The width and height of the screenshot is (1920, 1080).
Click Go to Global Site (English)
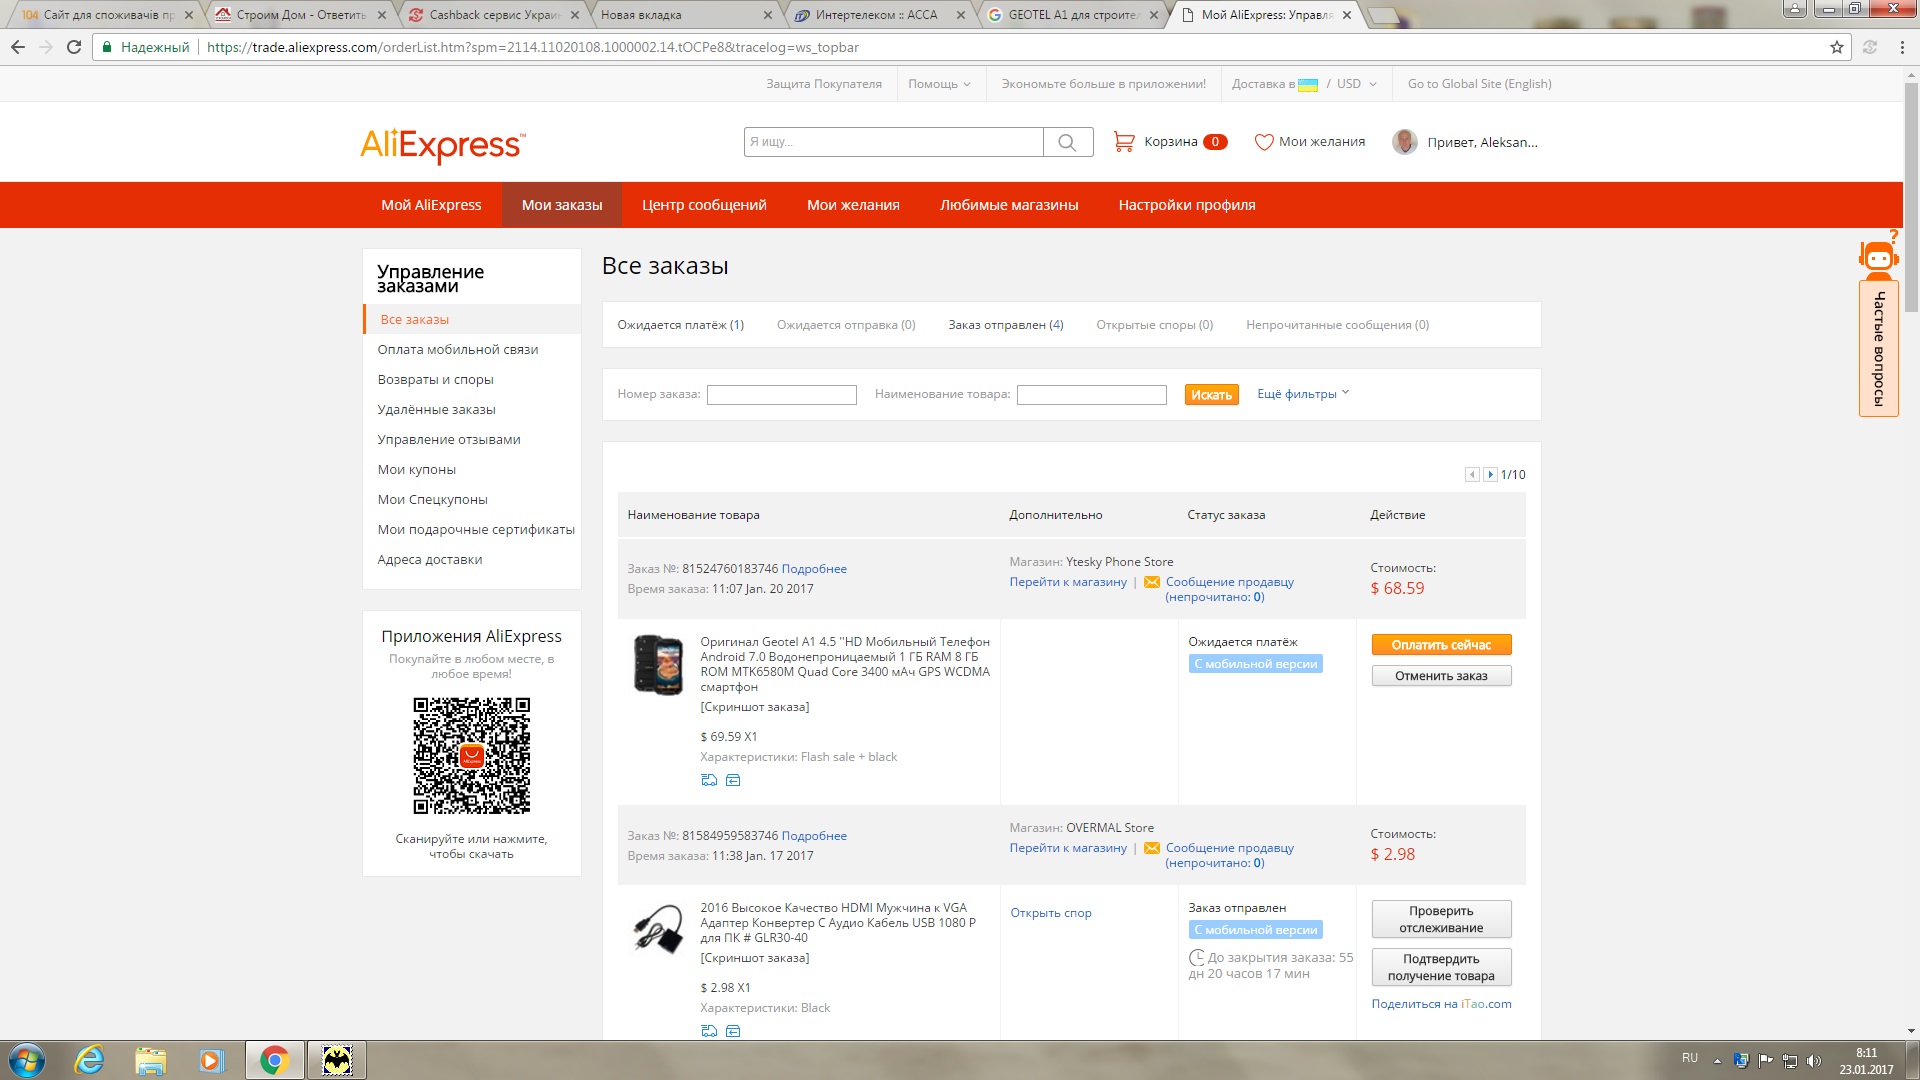click(x=1479, y=84)
